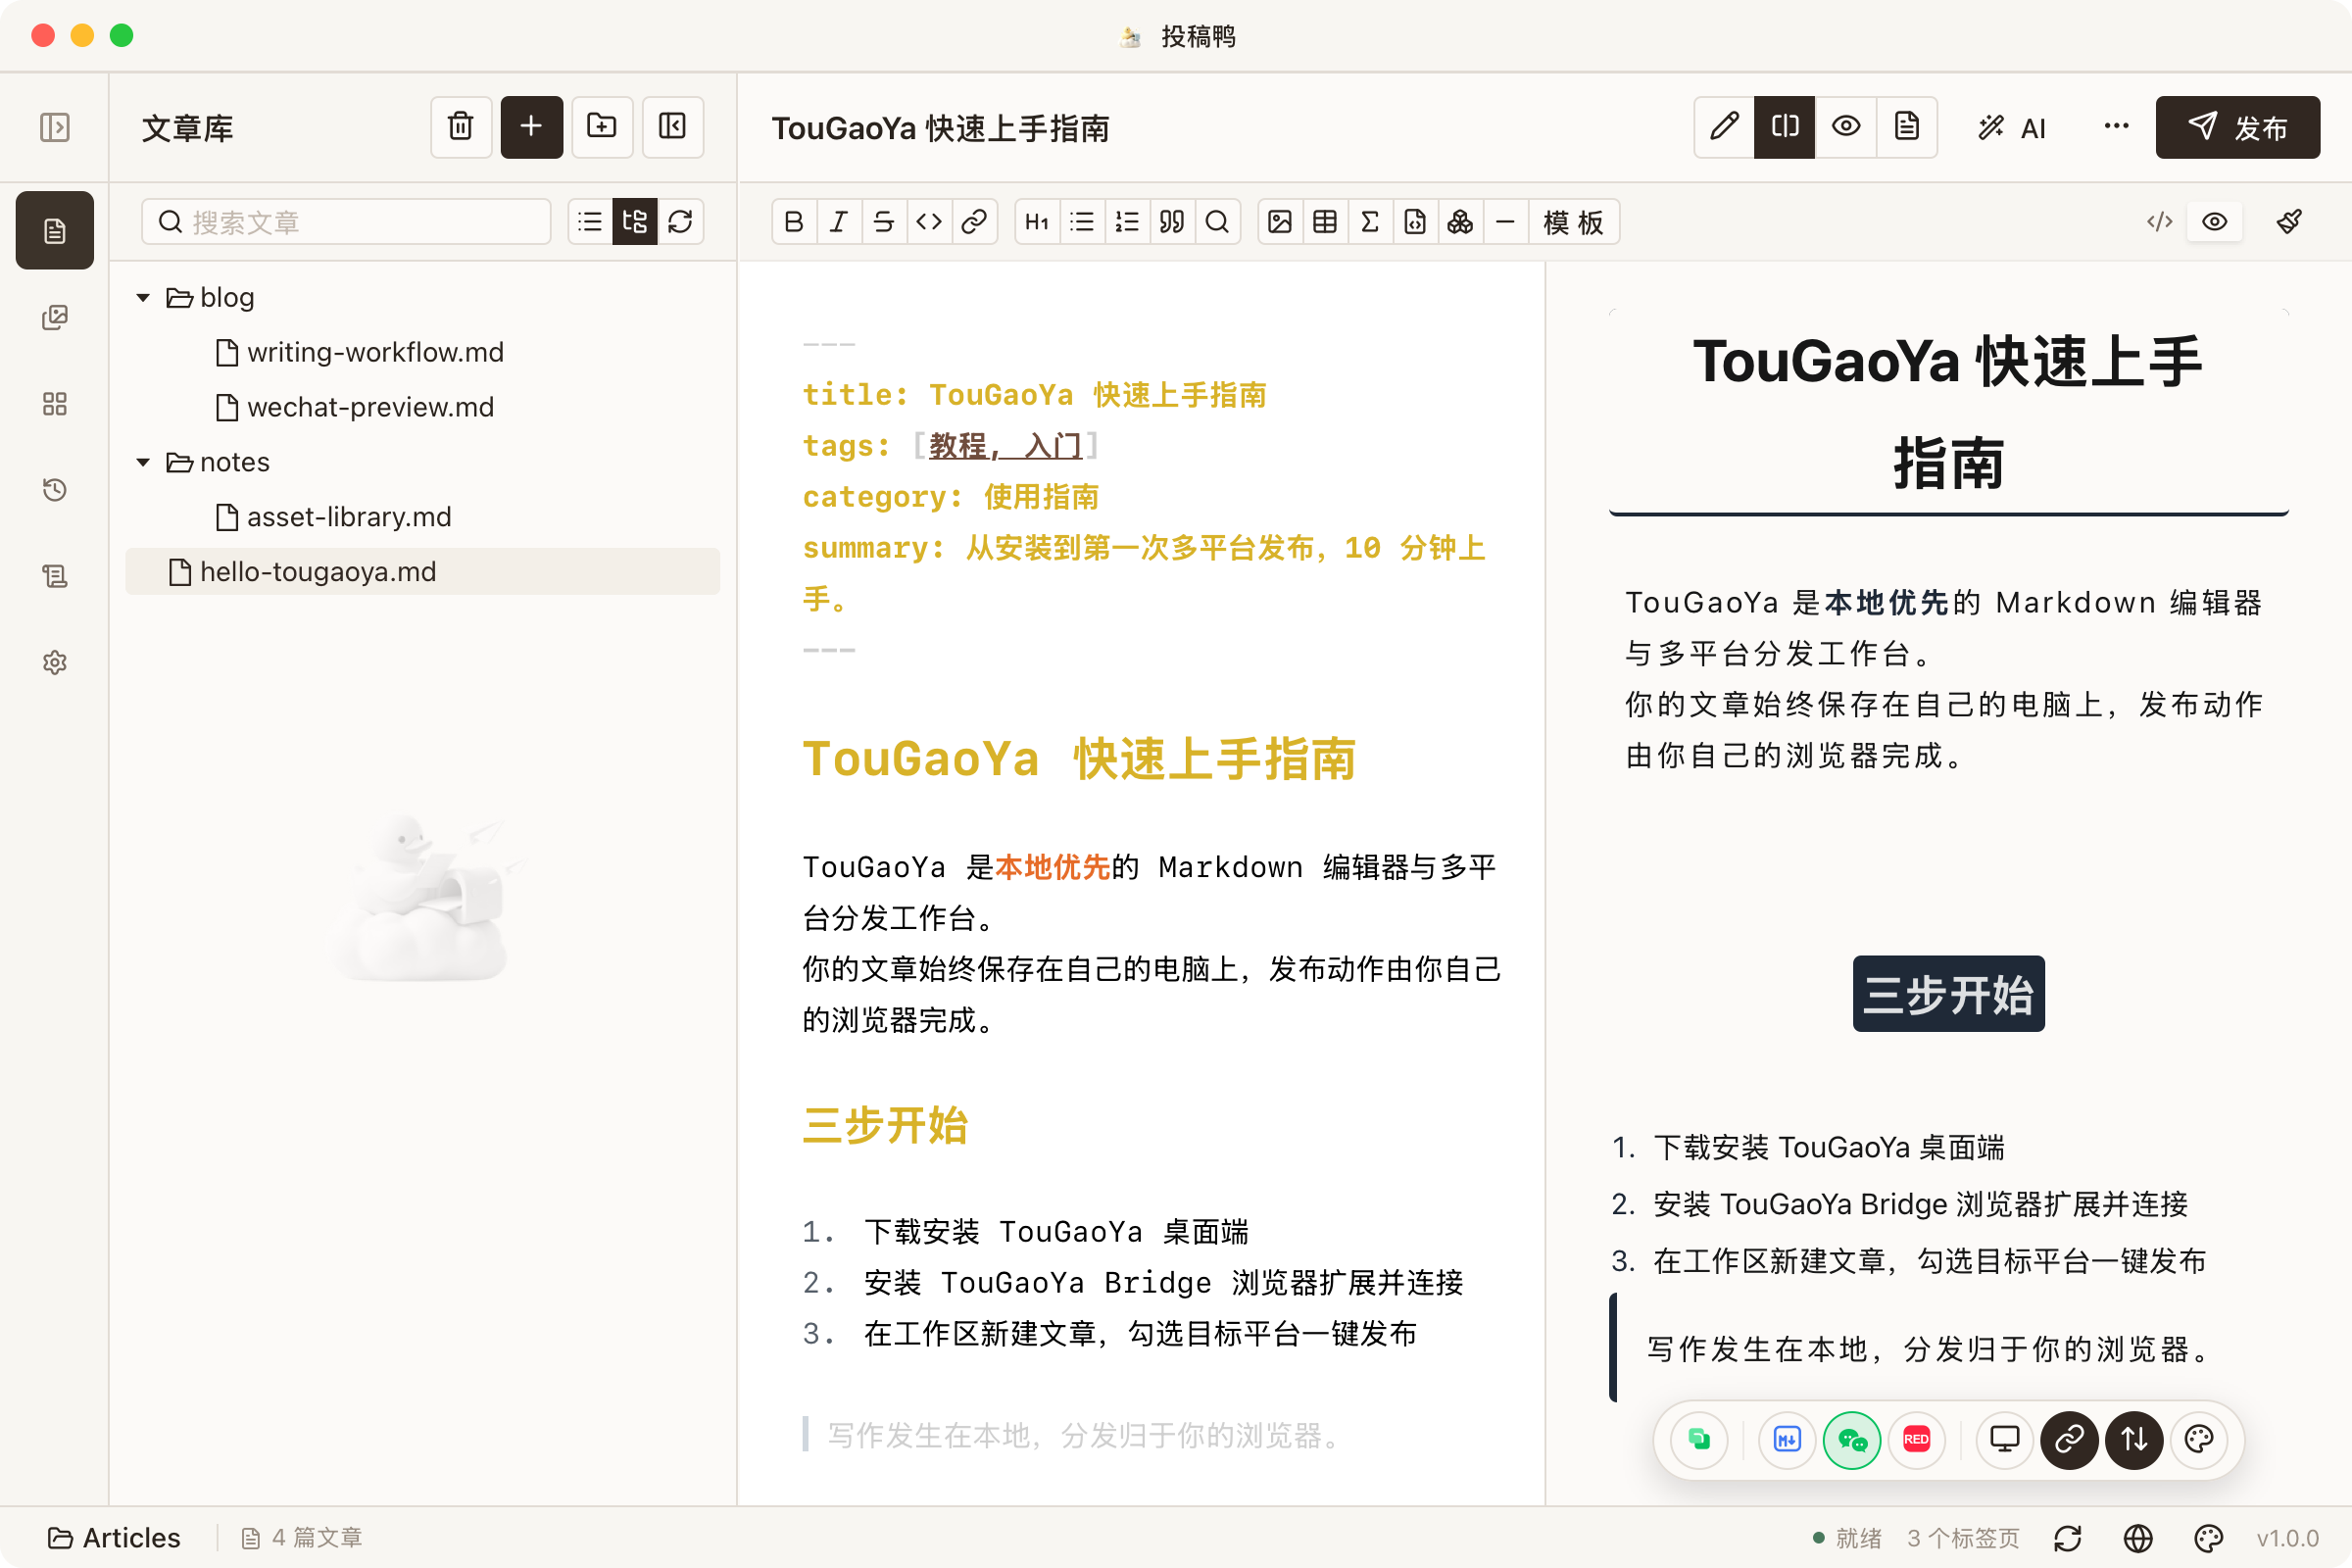
Task: Insert a horizontal rule
Action: [x=1505, y=222]
